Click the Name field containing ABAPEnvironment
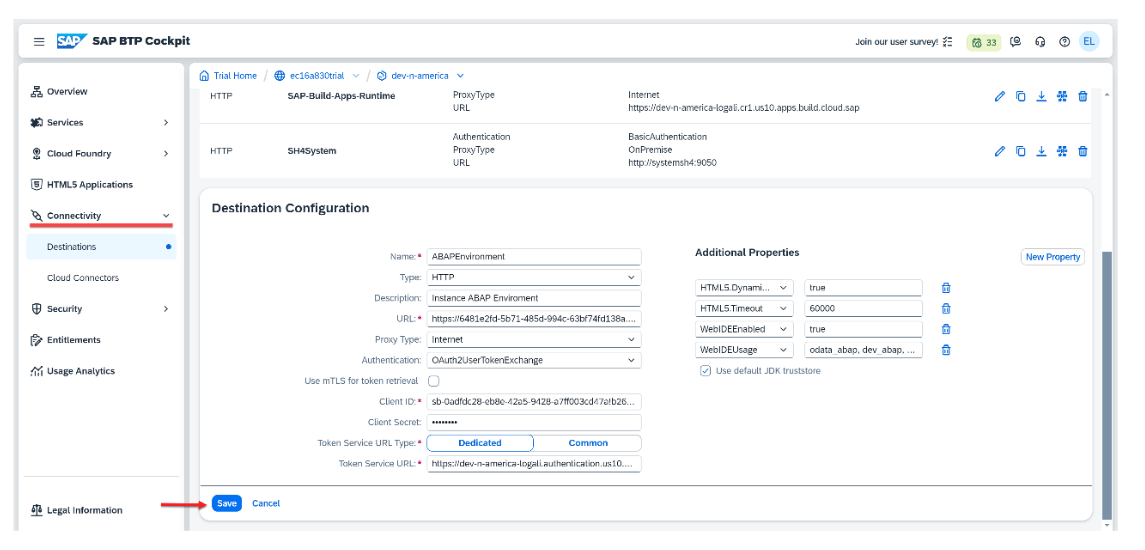 [534, 256]
